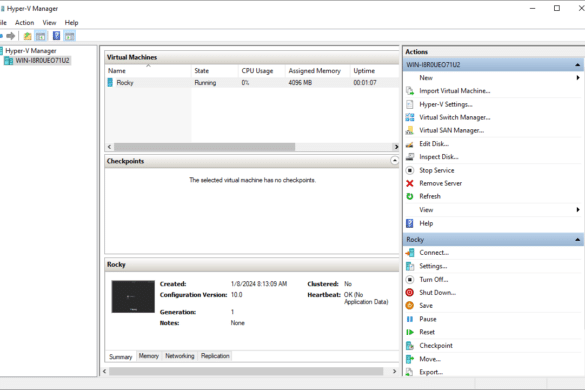Click the bottom details pane horizontal scrollbar
This screenshot has width=585, height=390.
pyautogui.click(x=246, y=371)
